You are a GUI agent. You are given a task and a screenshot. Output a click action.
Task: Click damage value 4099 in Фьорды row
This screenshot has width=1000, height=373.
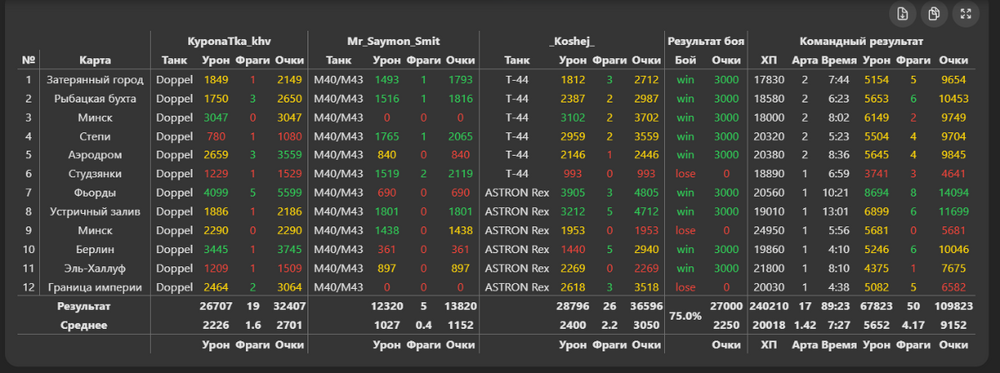216,193
